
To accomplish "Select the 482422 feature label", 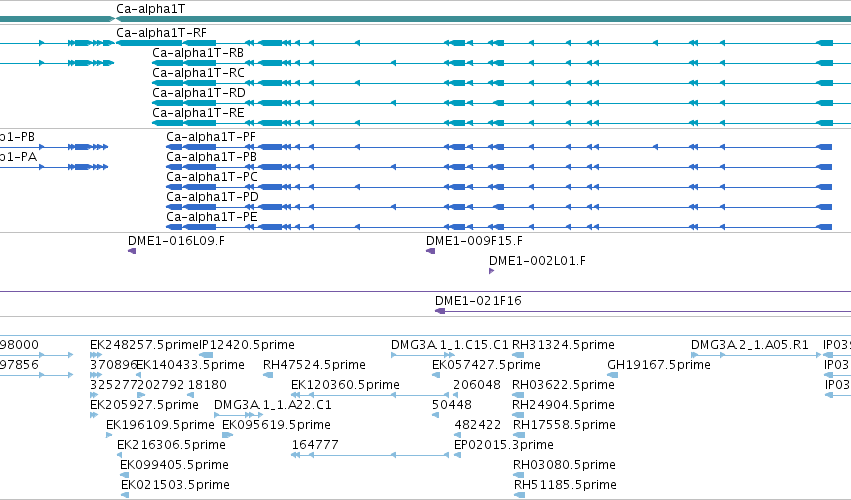I will pos(478,426).
